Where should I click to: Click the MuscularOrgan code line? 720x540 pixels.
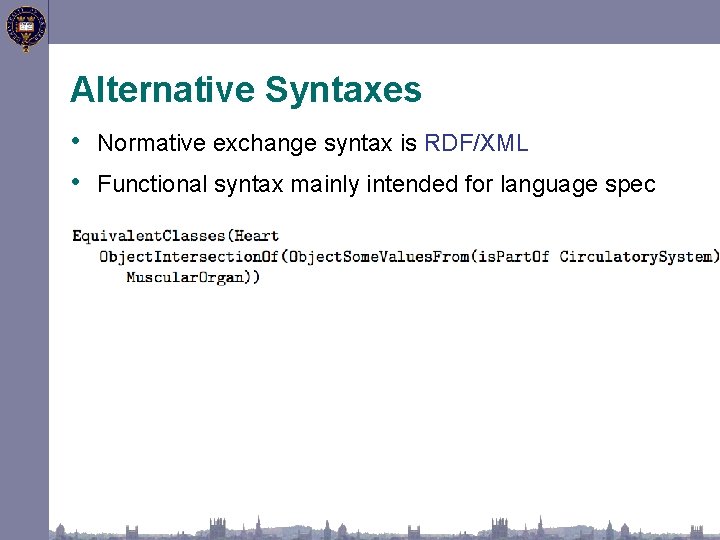(x=193, y=278)
